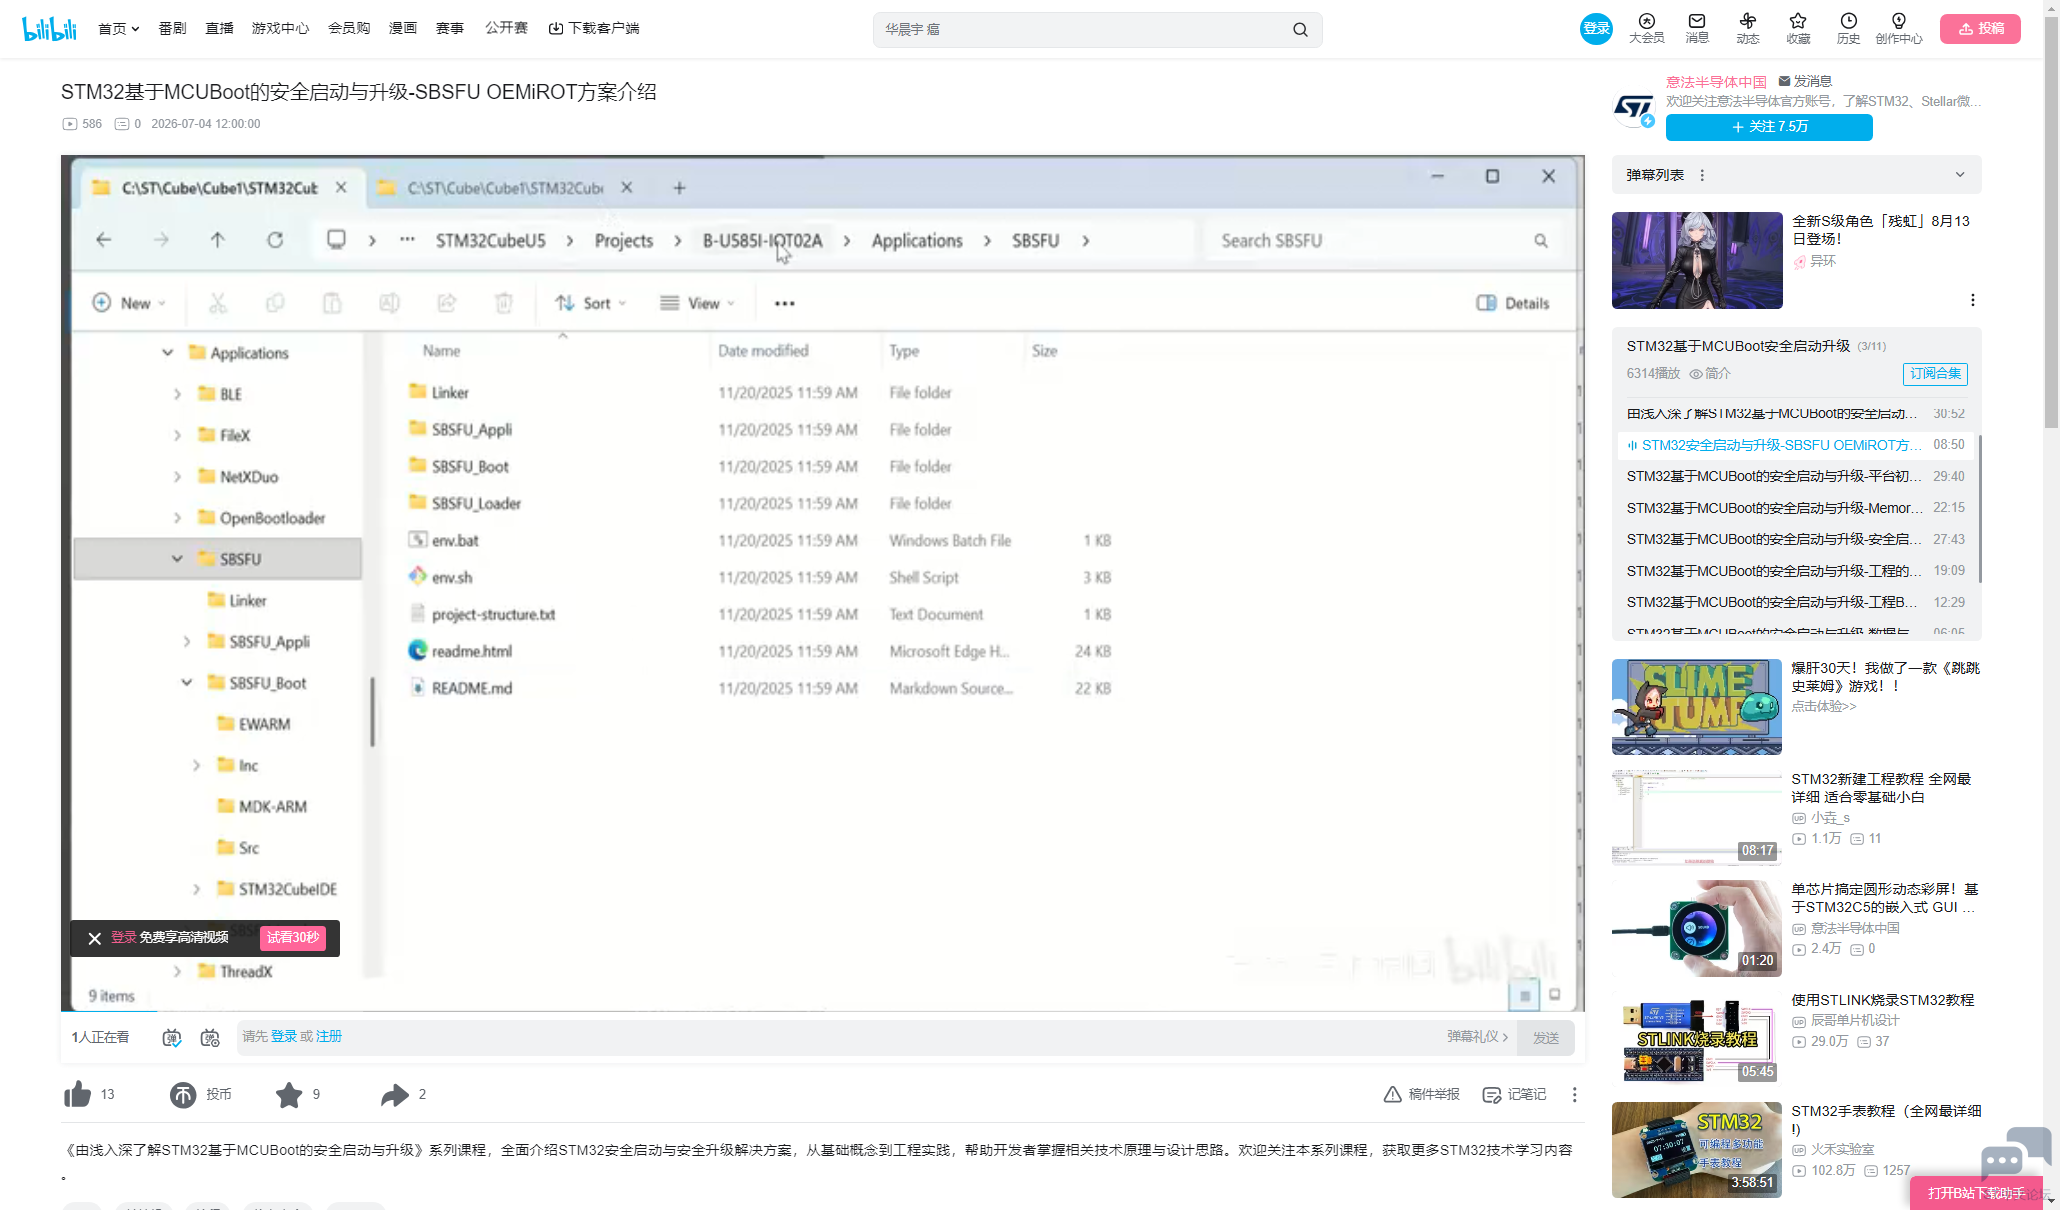Click the bilibili logo
Image resolution: width=2060 pixels, height=1210 pixels.
(49, 28)
